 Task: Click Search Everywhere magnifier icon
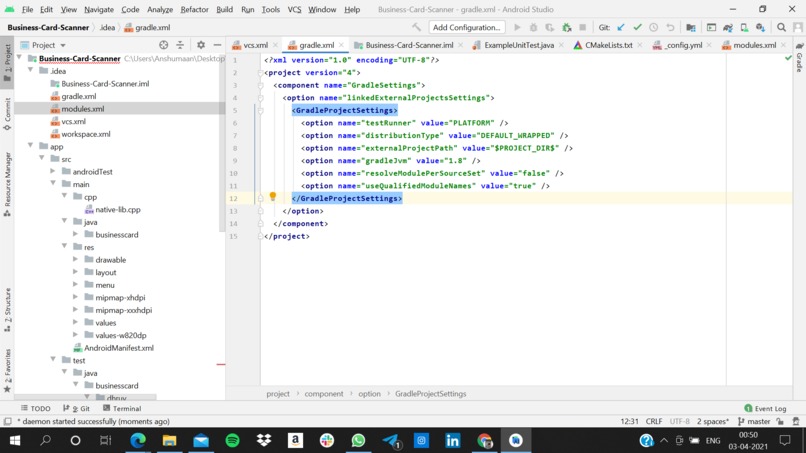click(x=781, y=27)
